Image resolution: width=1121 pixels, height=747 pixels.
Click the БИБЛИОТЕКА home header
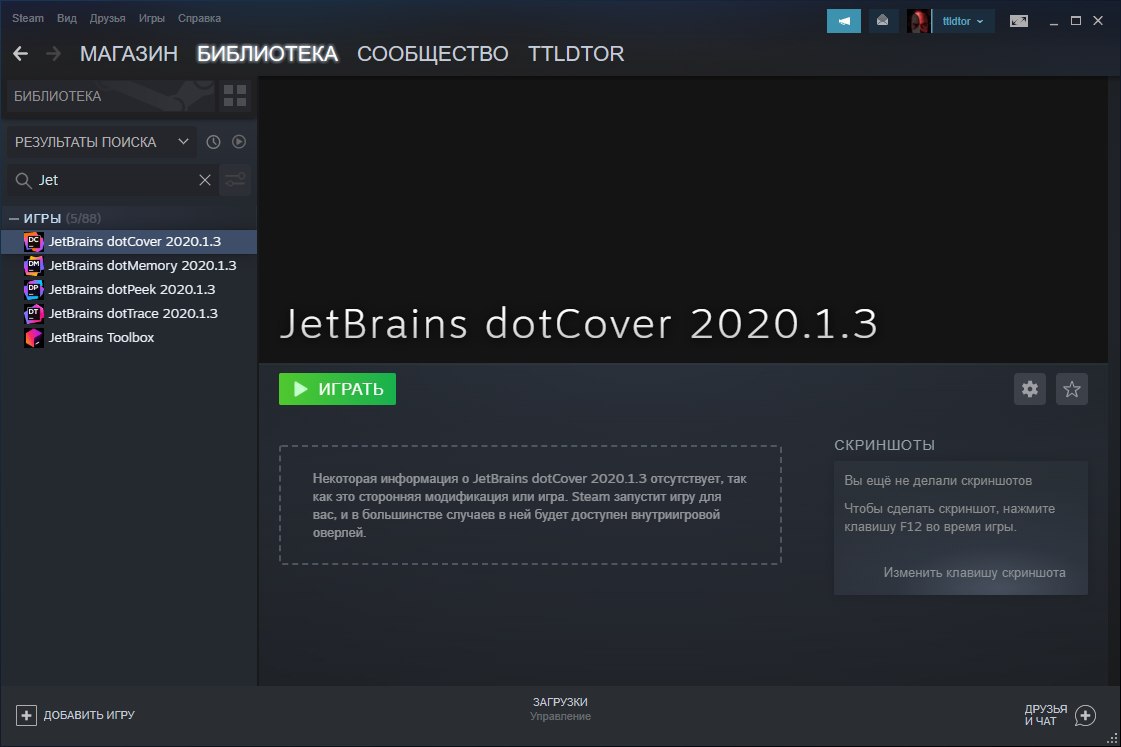(110, 96)
